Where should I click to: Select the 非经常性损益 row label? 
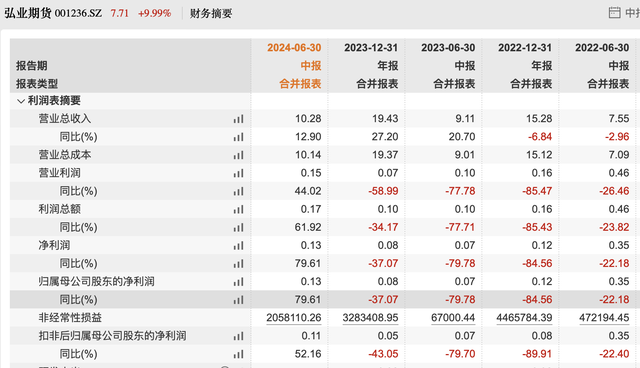70,317
